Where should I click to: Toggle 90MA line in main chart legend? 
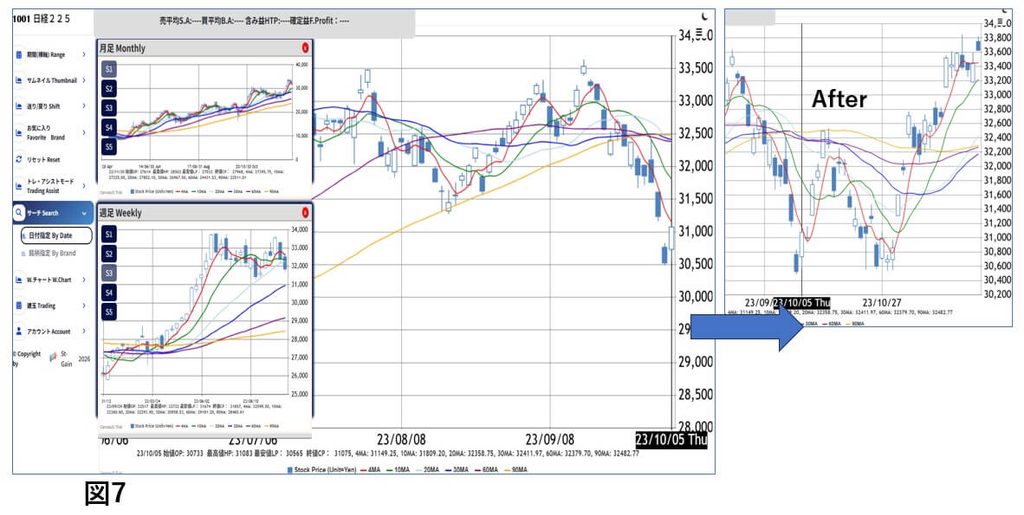pos(515,470)
